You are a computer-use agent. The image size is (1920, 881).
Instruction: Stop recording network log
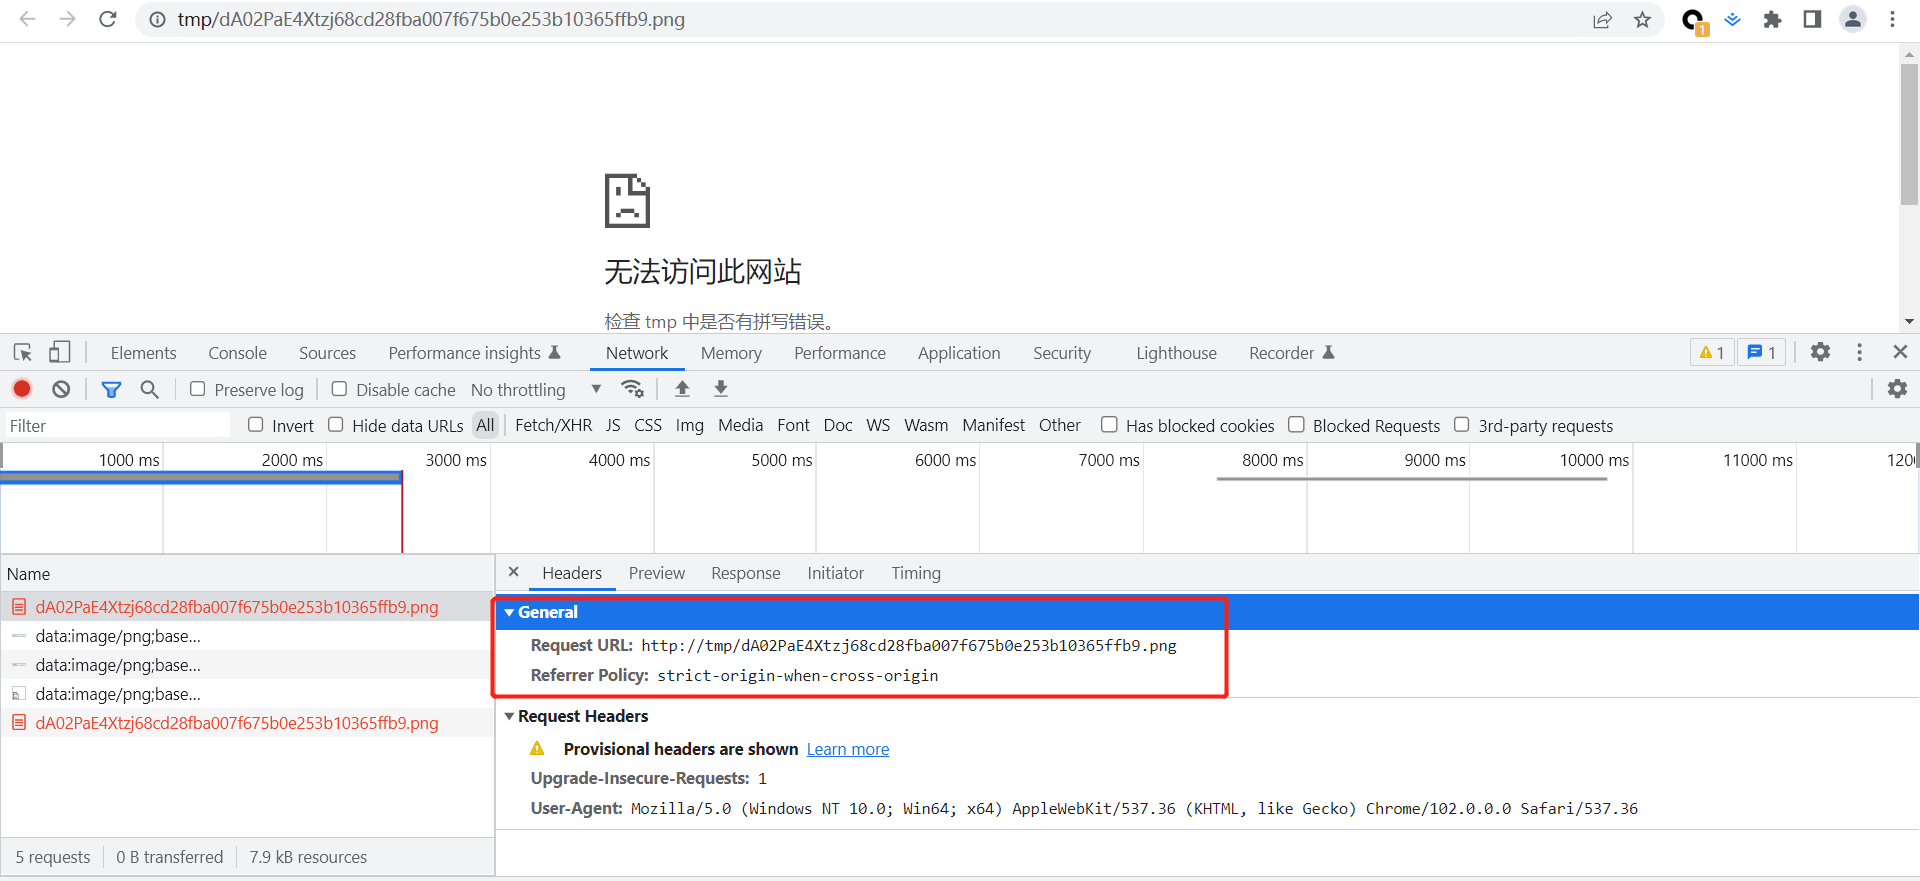[x=22, y=389]
